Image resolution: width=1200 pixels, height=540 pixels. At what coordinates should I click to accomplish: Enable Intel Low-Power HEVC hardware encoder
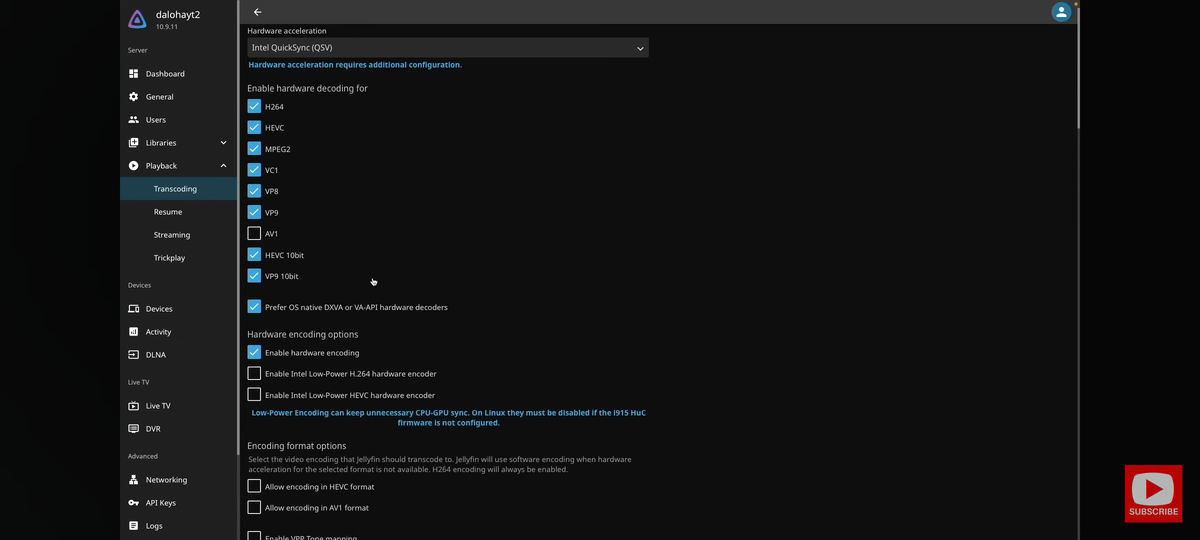coord(254,395)
